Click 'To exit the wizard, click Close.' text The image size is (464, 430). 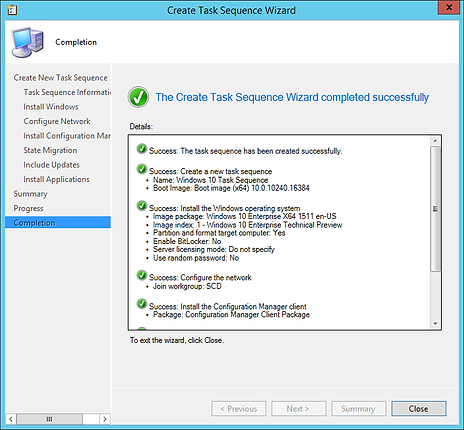point(177,340)
